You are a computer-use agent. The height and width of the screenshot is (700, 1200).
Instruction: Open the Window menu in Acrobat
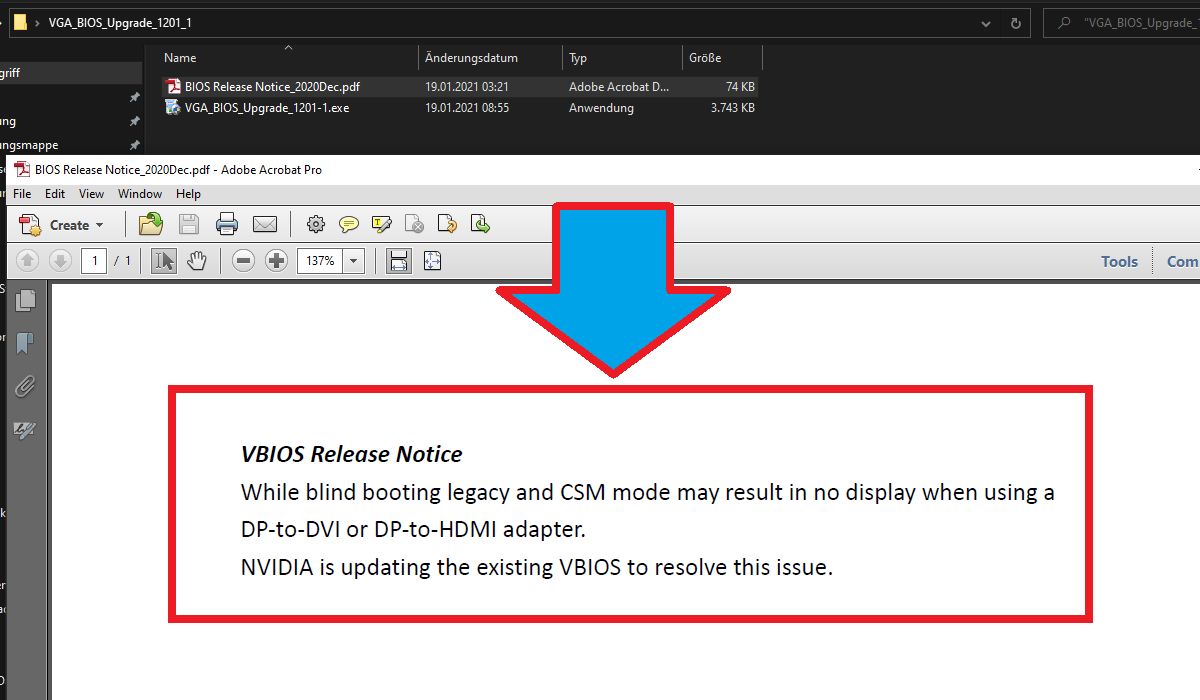tap(140, 194)
